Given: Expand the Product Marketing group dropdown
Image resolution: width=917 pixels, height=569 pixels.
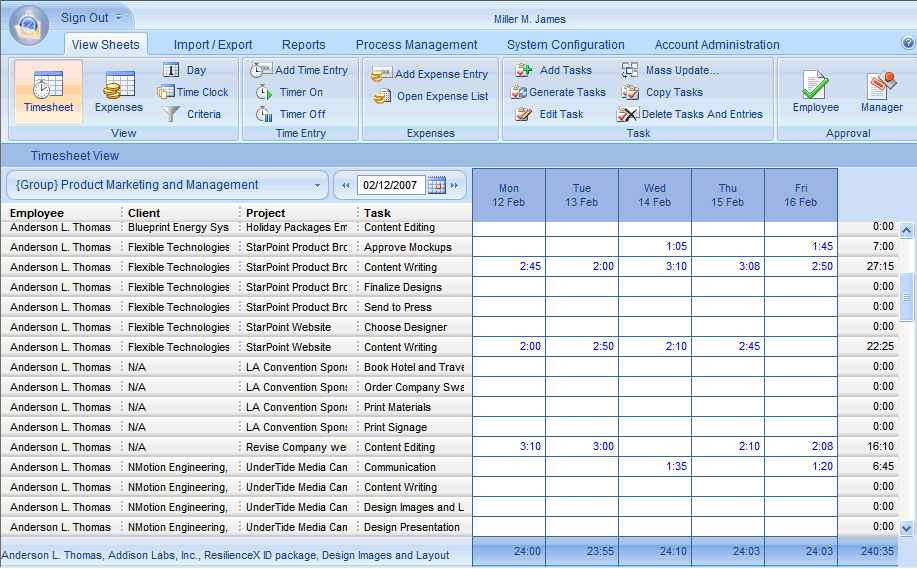Looking at the screenshot, I should [x=318, y=185].
